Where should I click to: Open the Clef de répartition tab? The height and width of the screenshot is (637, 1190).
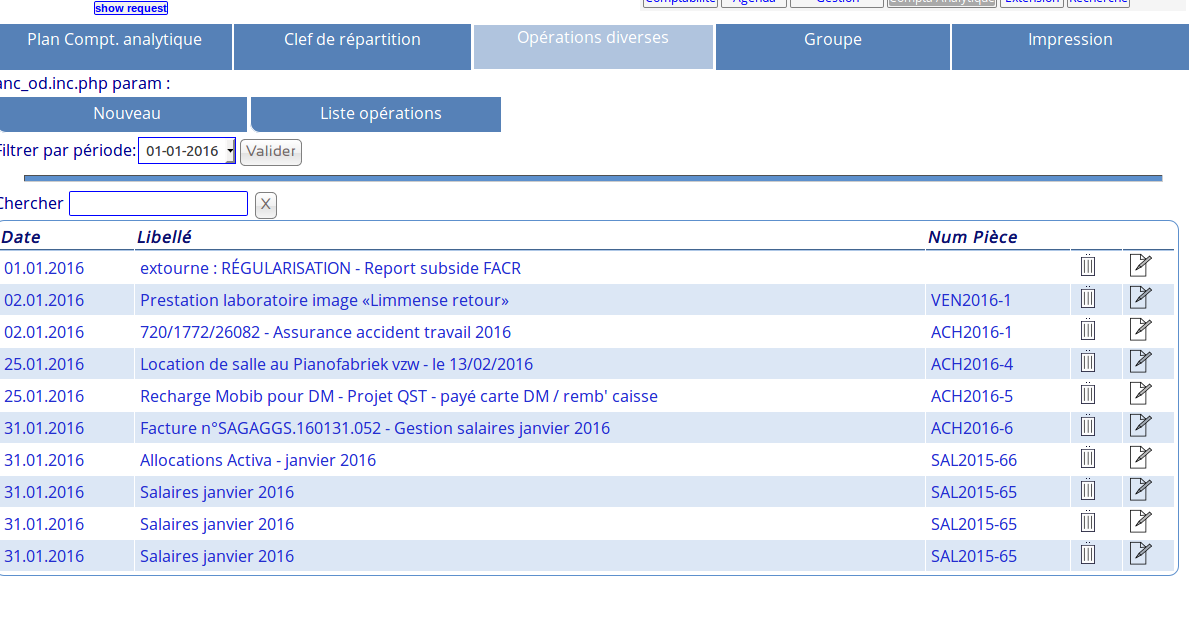(352, 40)
